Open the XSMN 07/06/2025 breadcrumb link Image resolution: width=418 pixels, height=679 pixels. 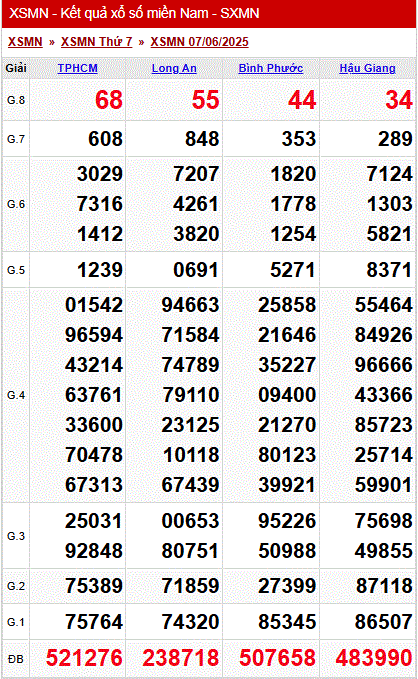click(x=199, y=42)
